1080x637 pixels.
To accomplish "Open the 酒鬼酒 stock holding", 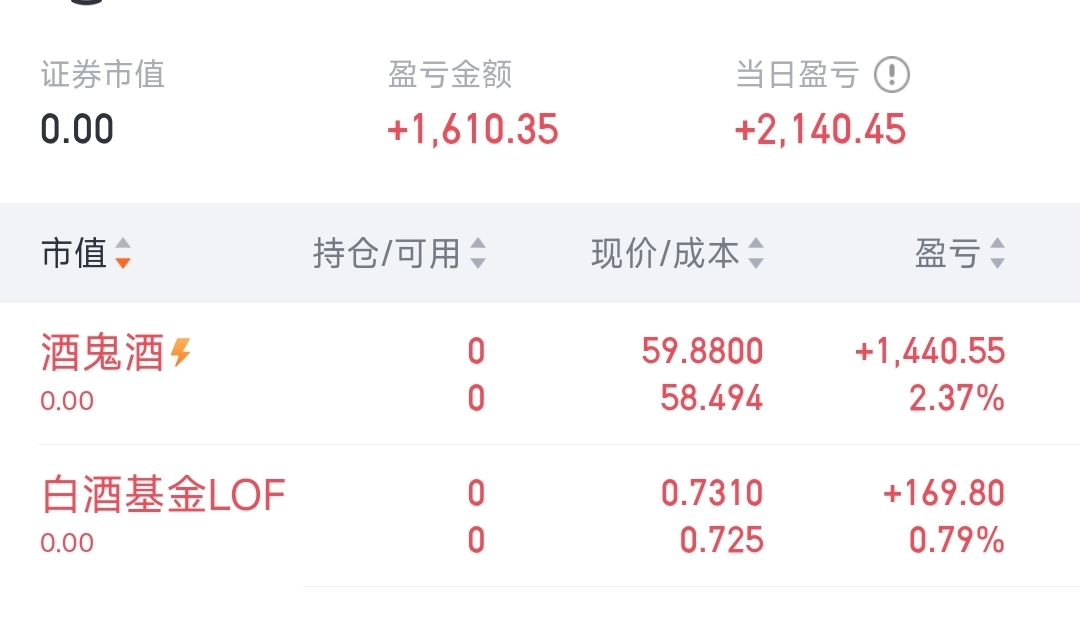I will pyautogui.click(x=102, y=353).
